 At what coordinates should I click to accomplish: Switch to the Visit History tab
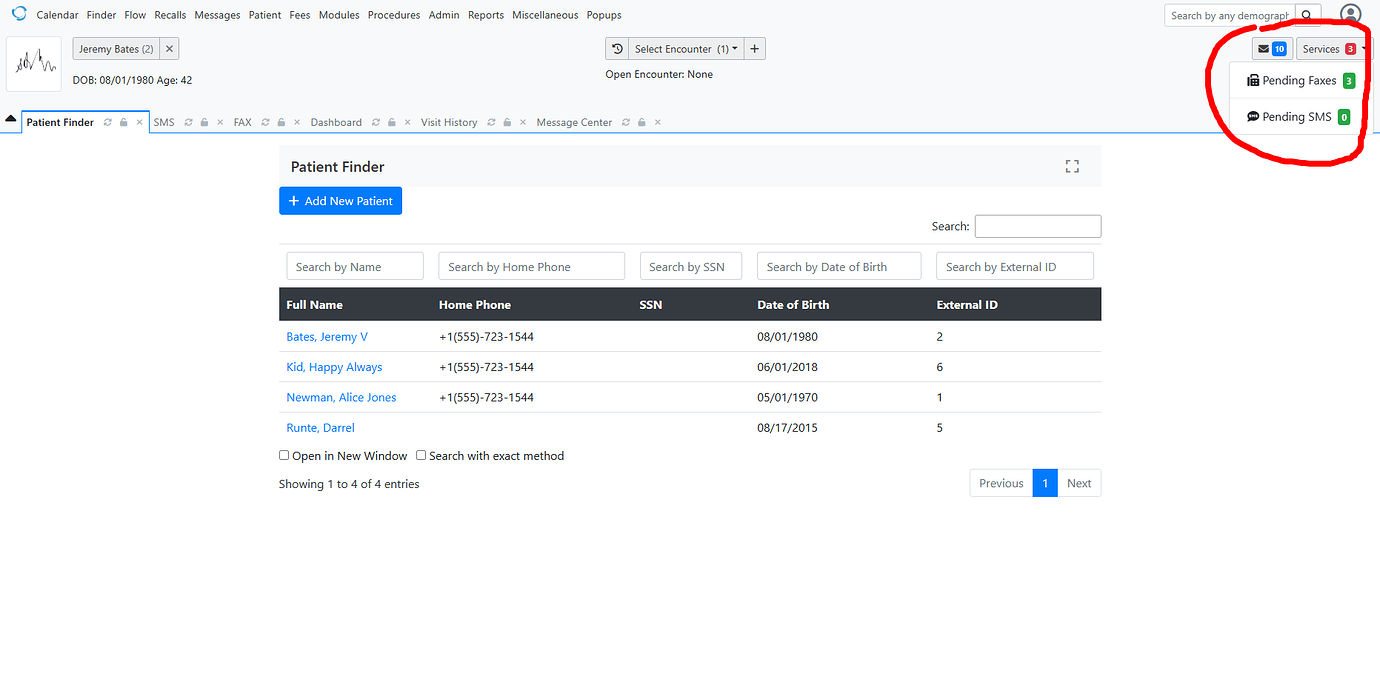[x=448, y=121]
